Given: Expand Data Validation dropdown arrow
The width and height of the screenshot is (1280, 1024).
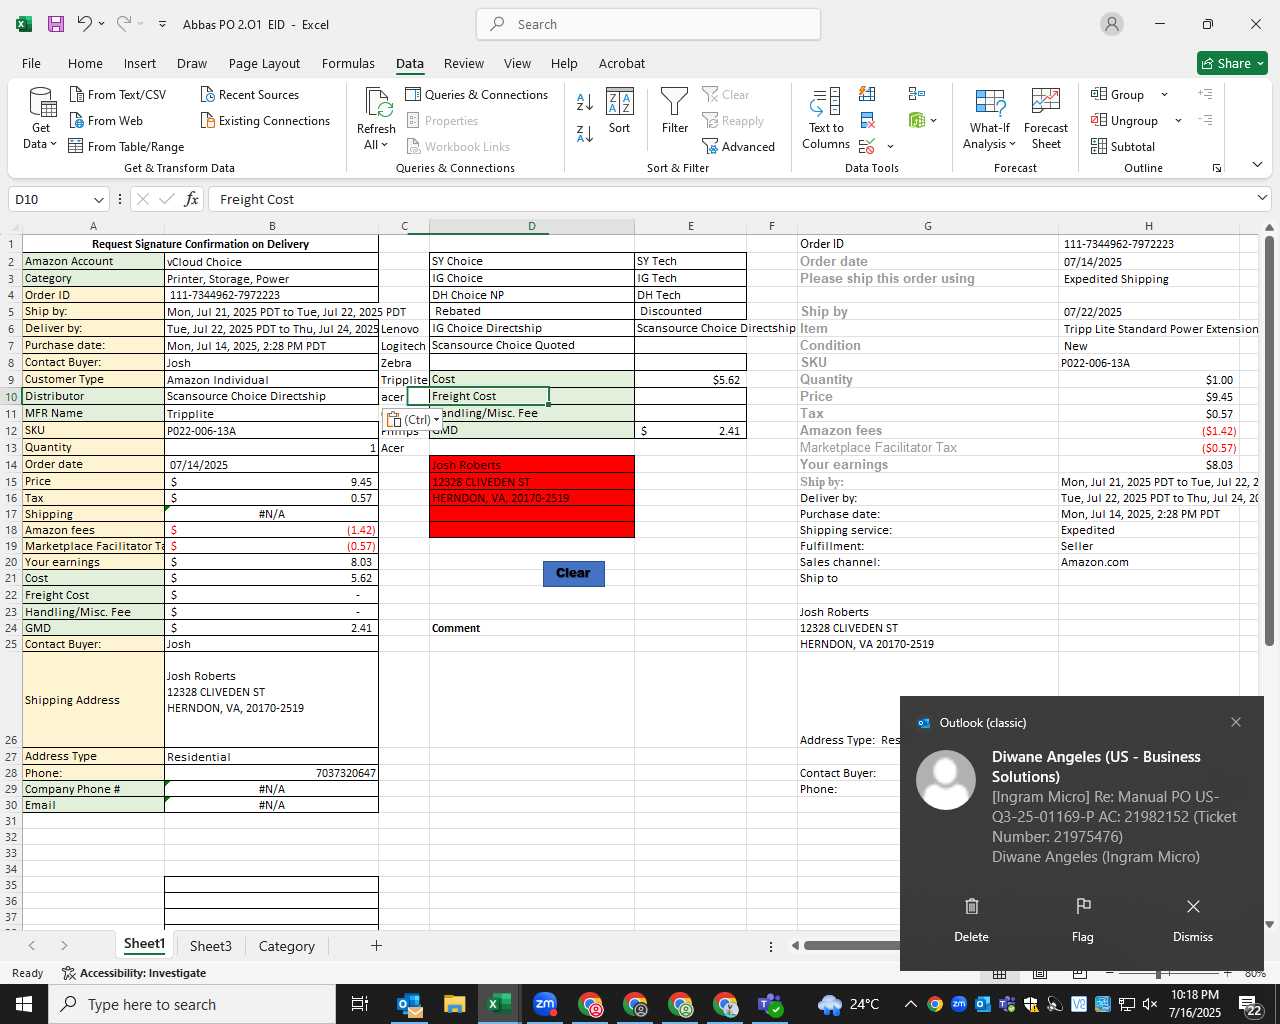Looking at the screenshot, I should point(890,147).
